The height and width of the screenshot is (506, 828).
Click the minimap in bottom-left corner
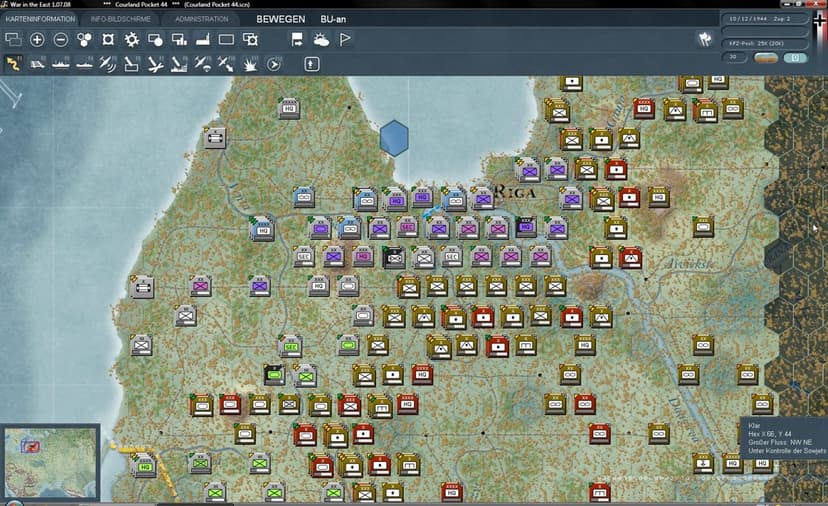tap(51, 462)
